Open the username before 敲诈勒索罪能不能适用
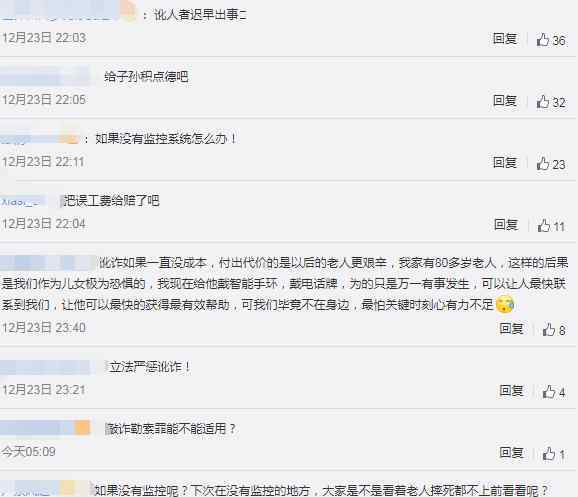 pyautogui.click(x=45, y=428)
